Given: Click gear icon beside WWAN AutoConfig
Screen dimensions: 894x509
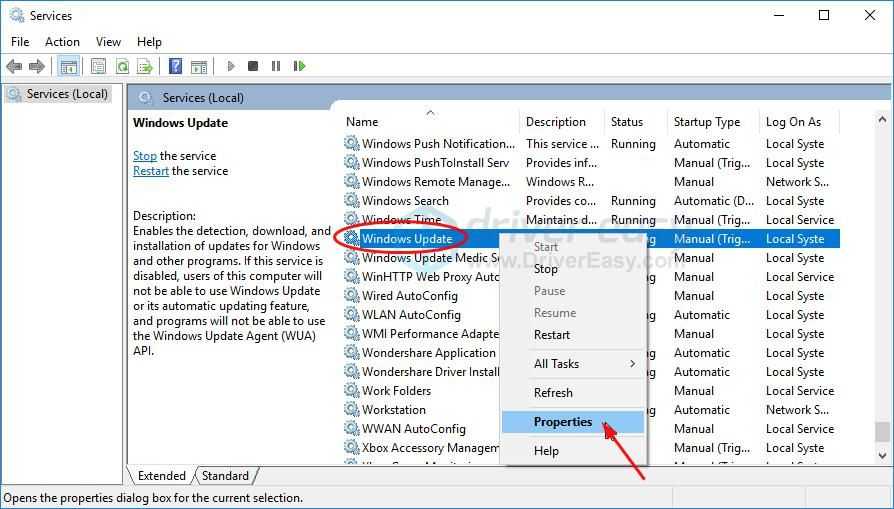Looking at the screenshot, I should pyautogui.click(x=351, y=428).
